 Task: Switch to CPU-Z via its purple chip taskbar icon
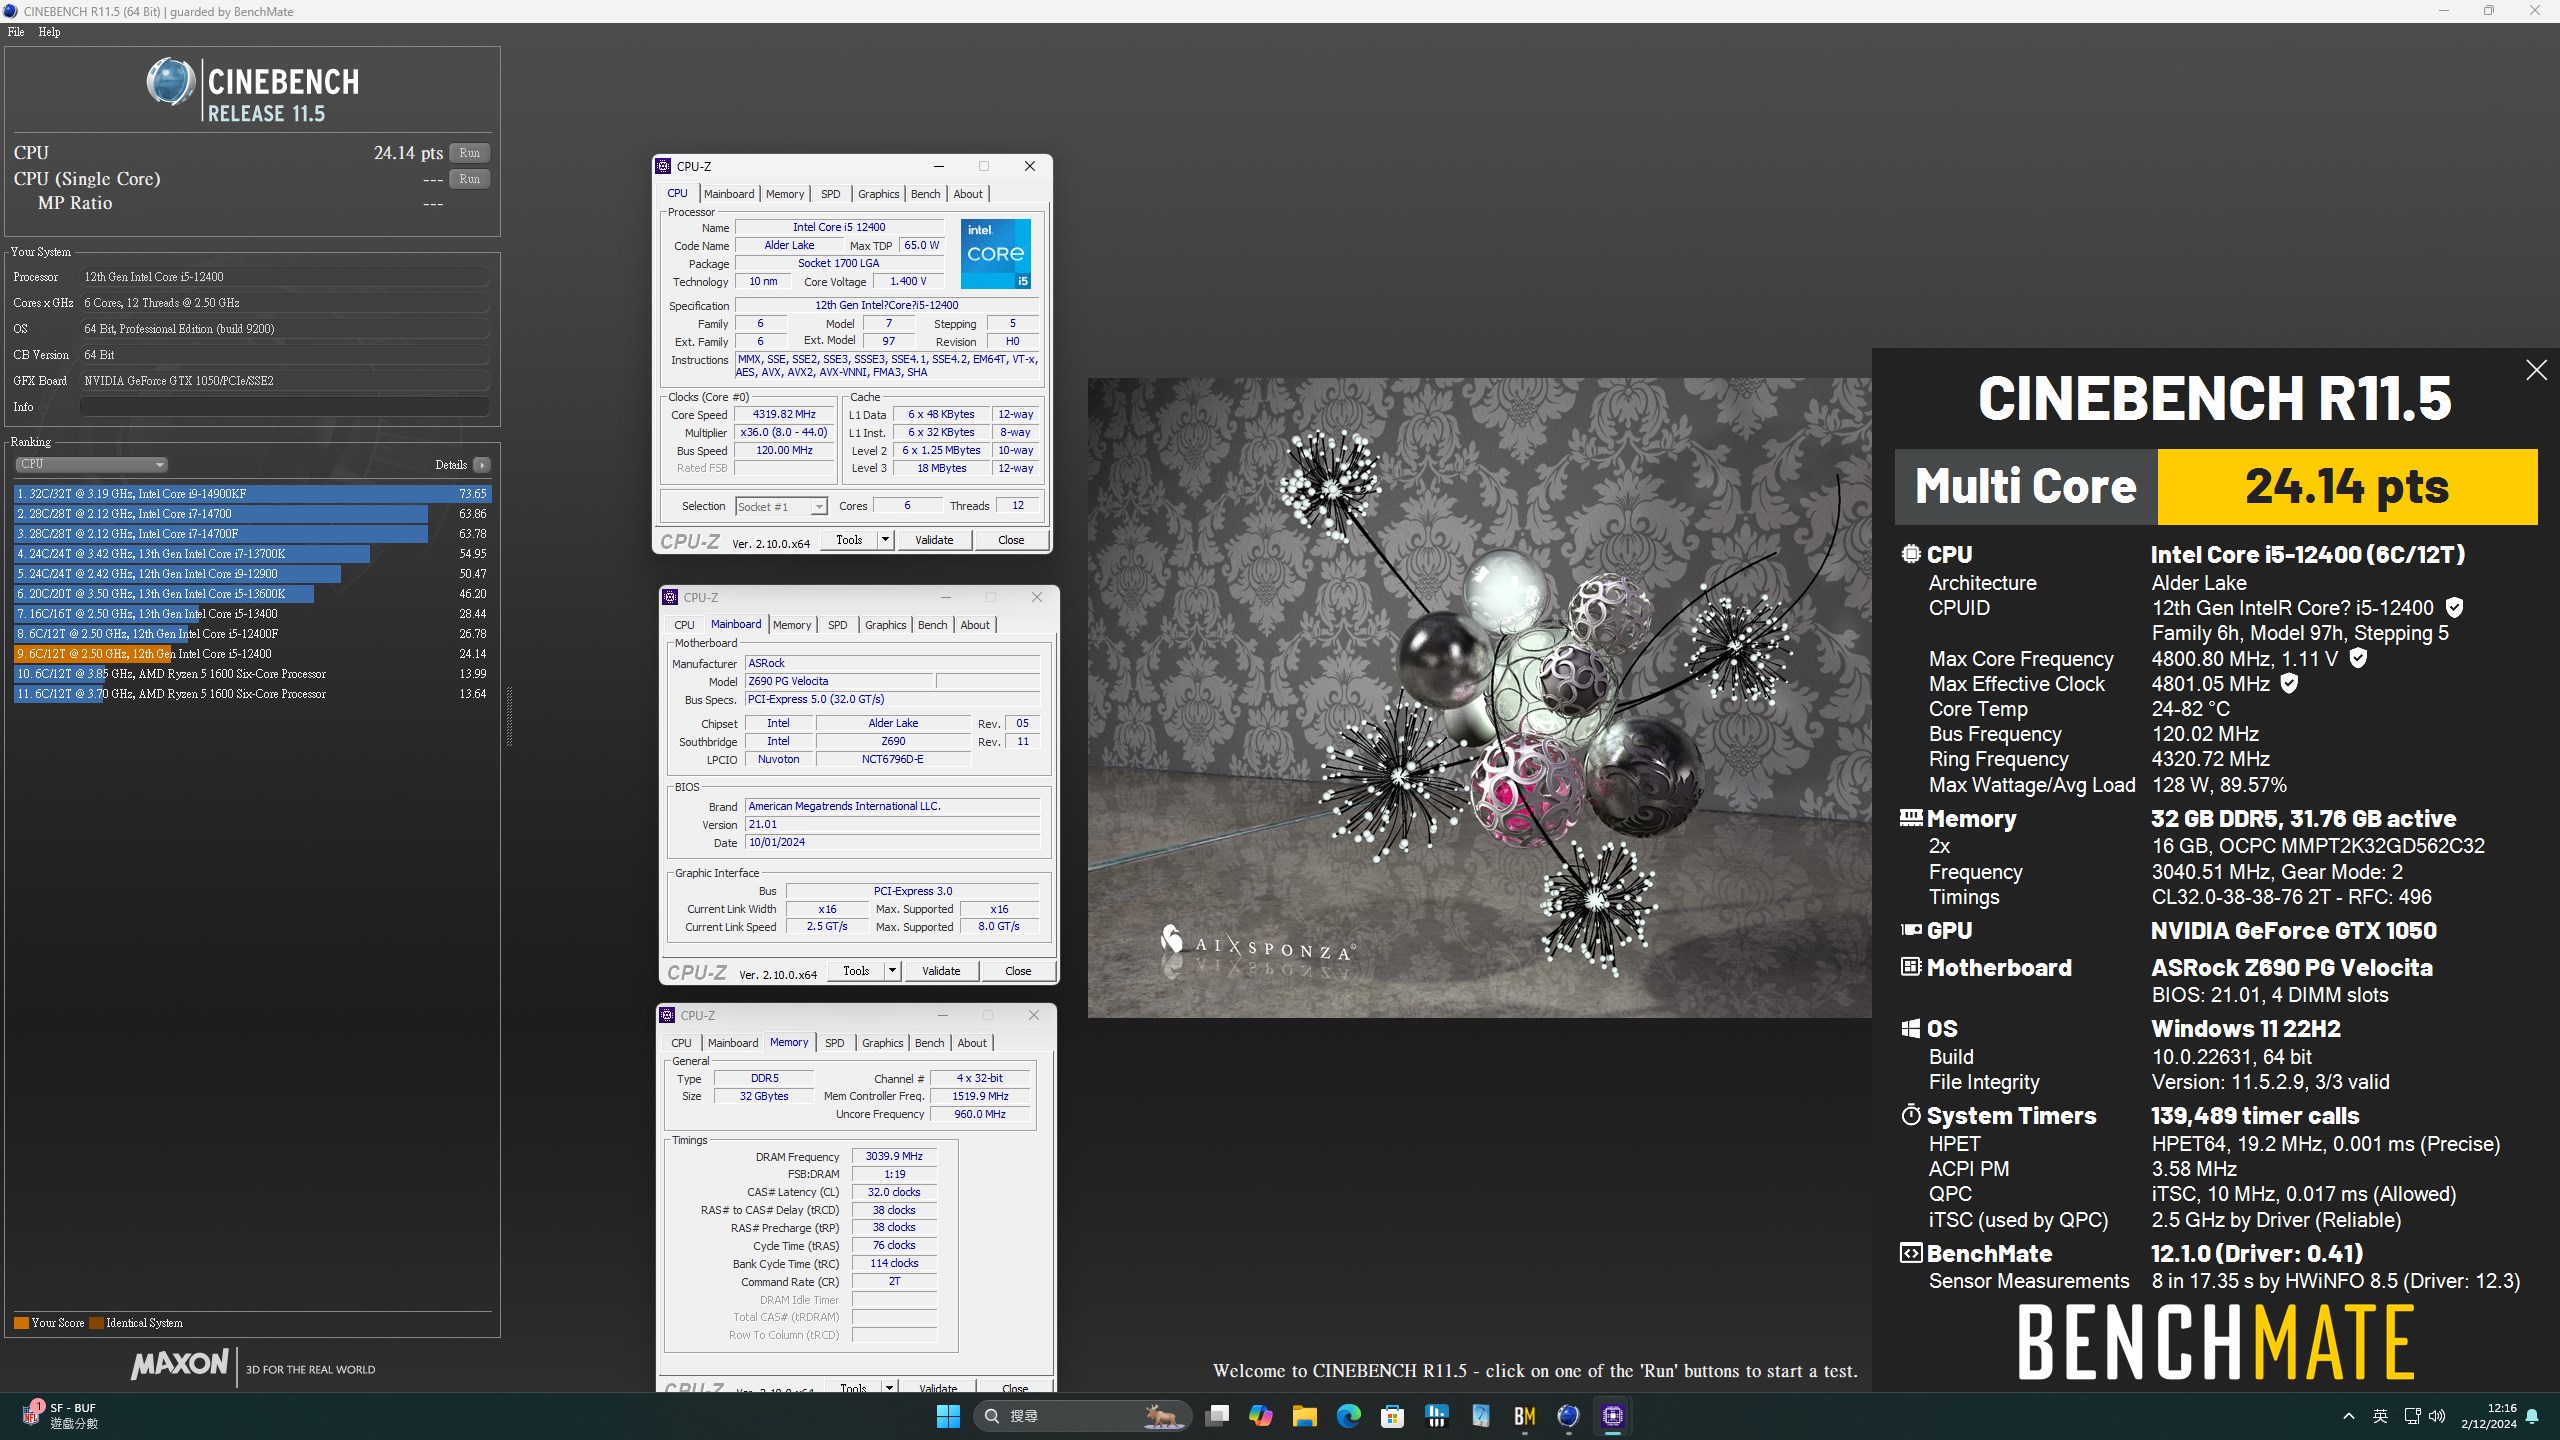coord(1613,1416)
